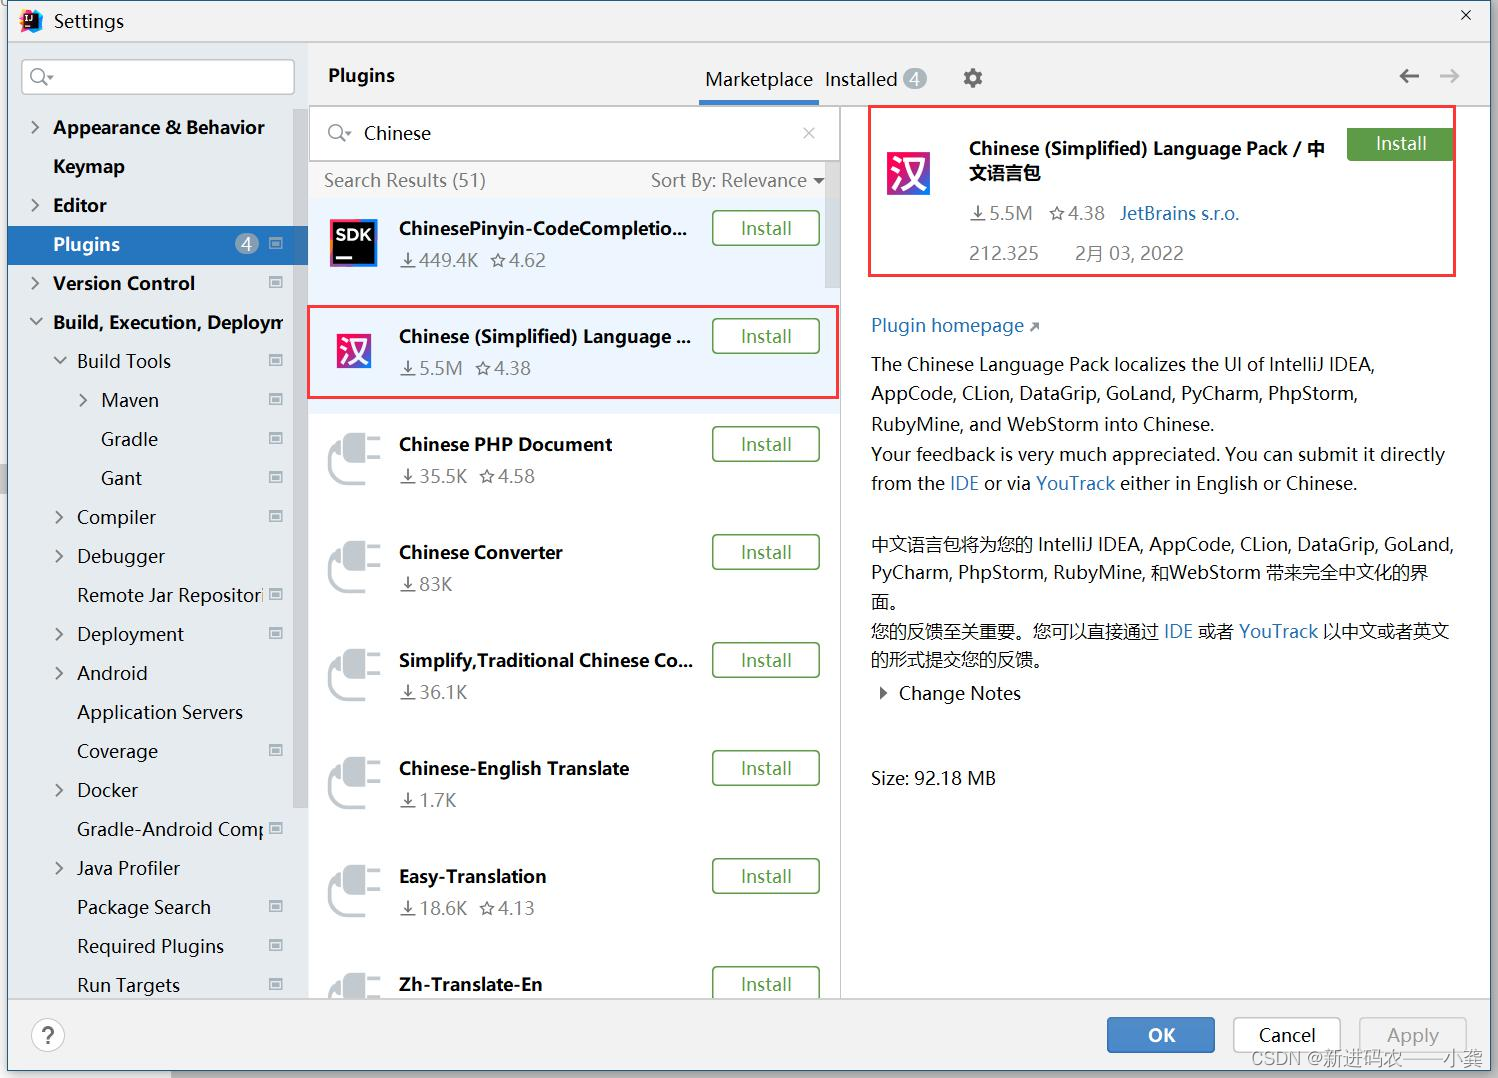Image resolution: width=1498 pixels, height=1078 pixels.
Task: Click the Plugins row project-level icon
Action: (276, 244)
